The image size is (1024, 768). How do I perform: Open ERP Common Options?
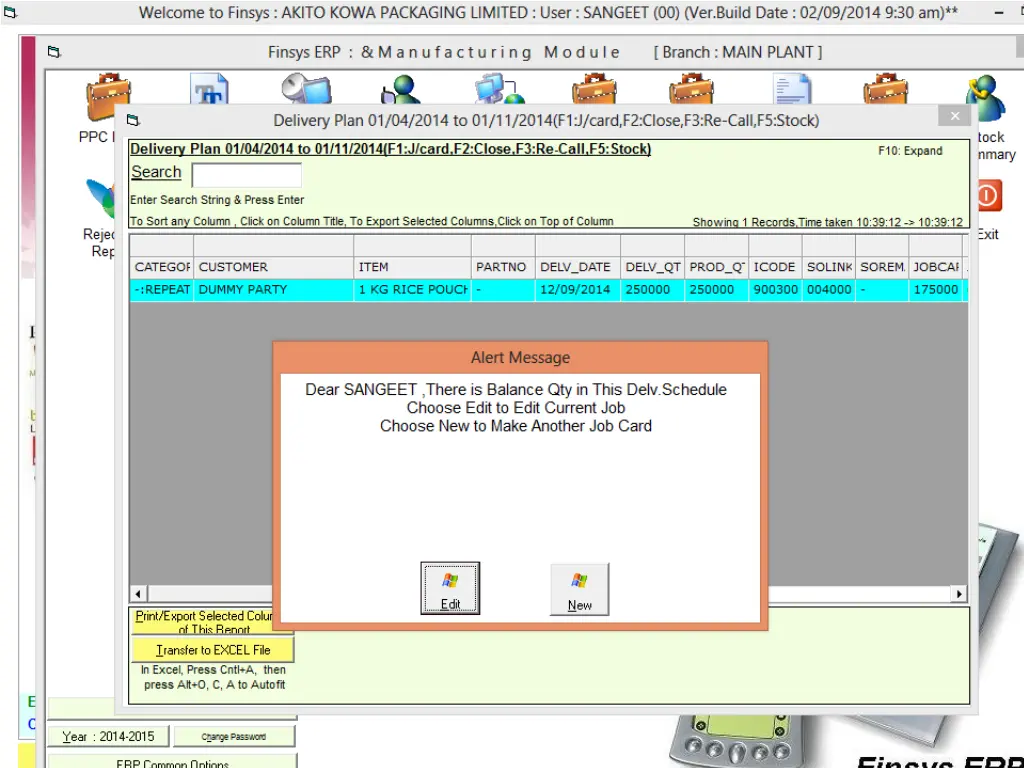point(172,763)
